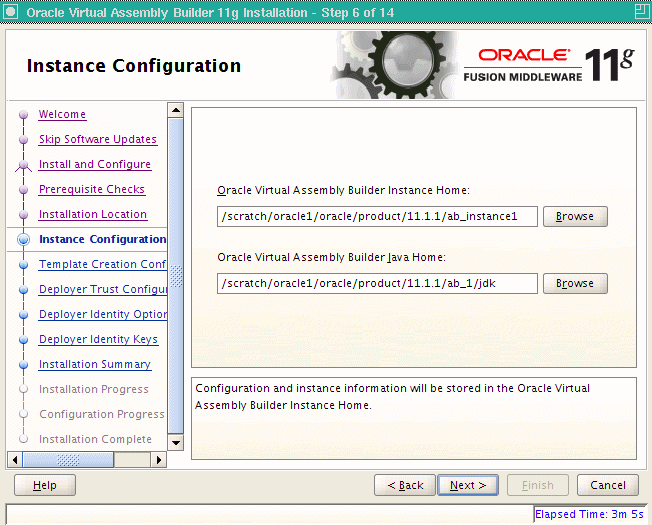Open Installation Location step
The image size is (652, 525).
(93, 214)
